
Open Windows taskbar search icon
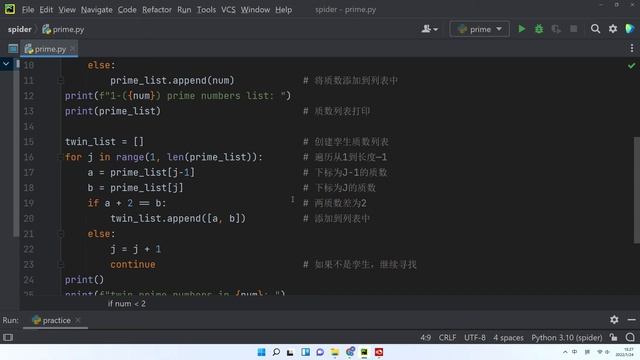point(276,352)
